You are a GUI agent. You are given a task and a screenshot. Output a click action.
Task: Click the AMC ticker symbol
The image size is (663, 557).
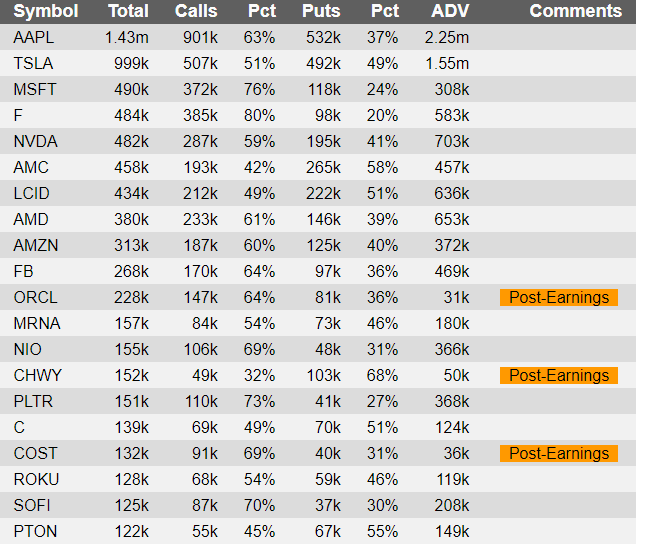tap(31, 167)
